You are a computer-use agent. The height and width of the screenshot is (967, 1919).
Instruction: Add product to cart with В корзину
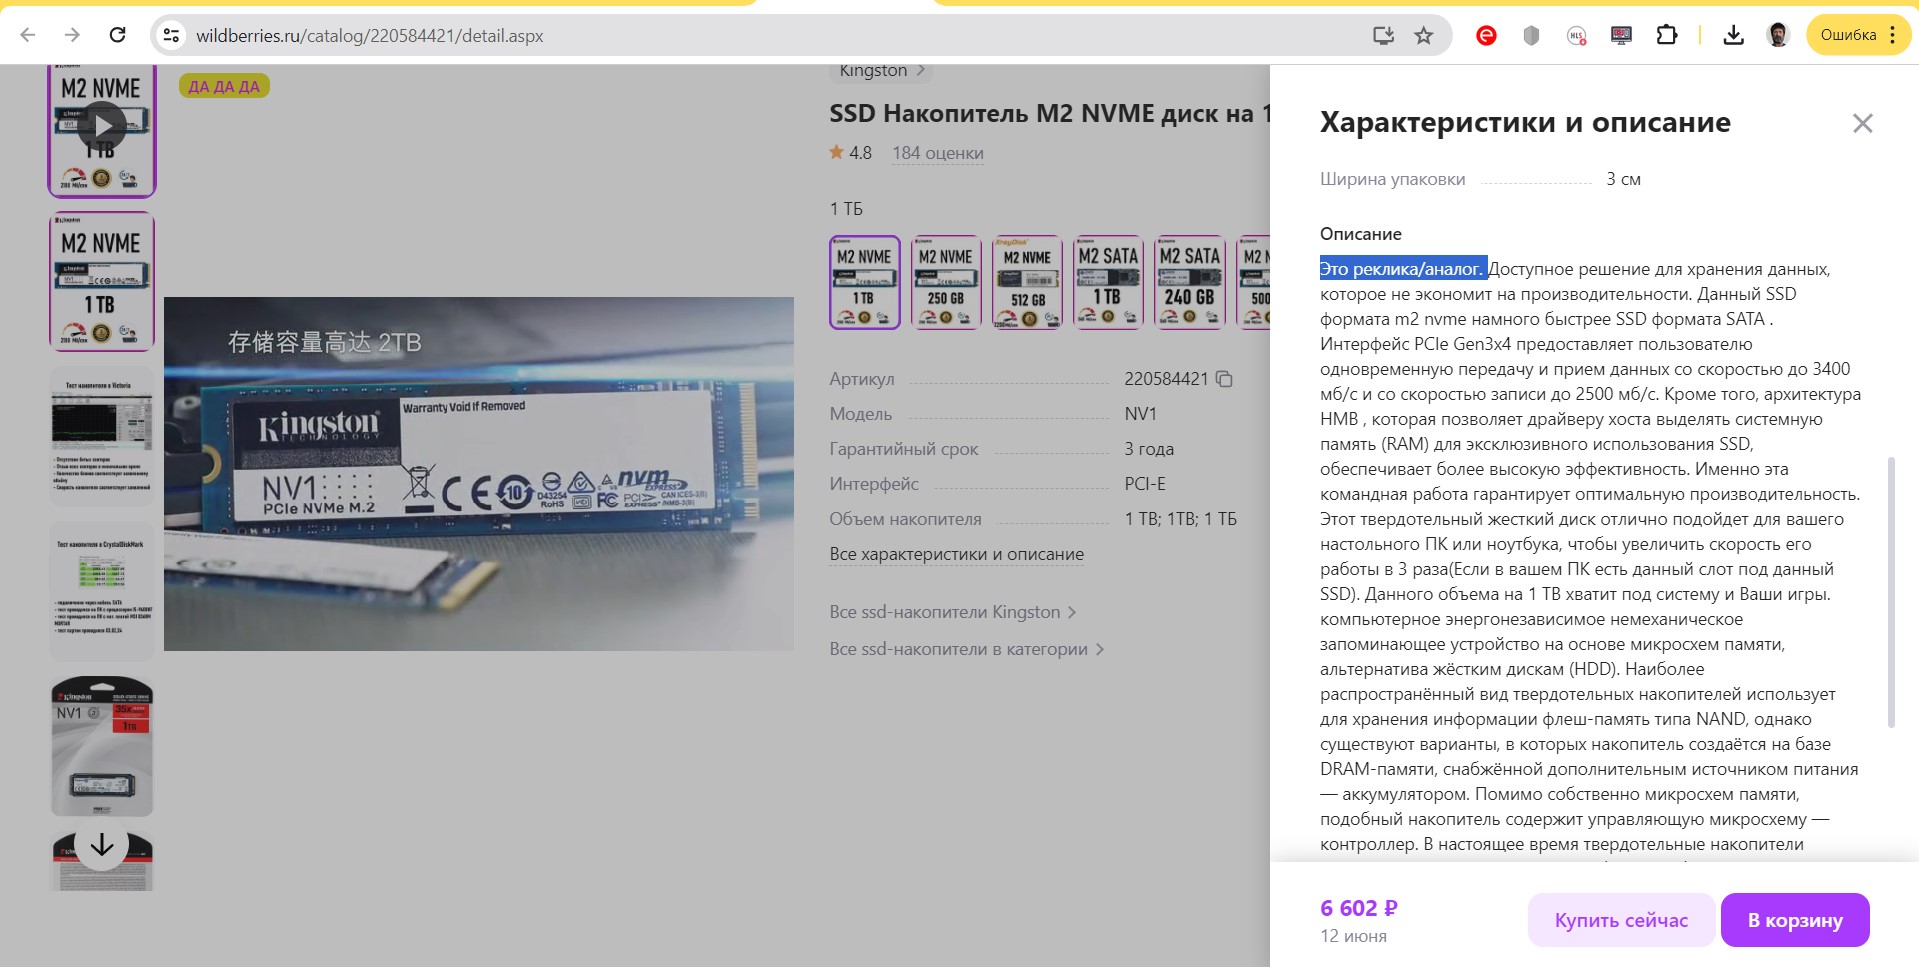point(1795,920)
